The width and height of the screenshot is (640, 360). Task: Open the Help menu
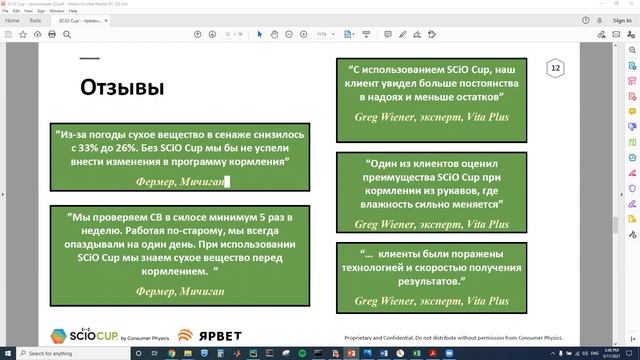pyautogui.click(x=73, y=11)
